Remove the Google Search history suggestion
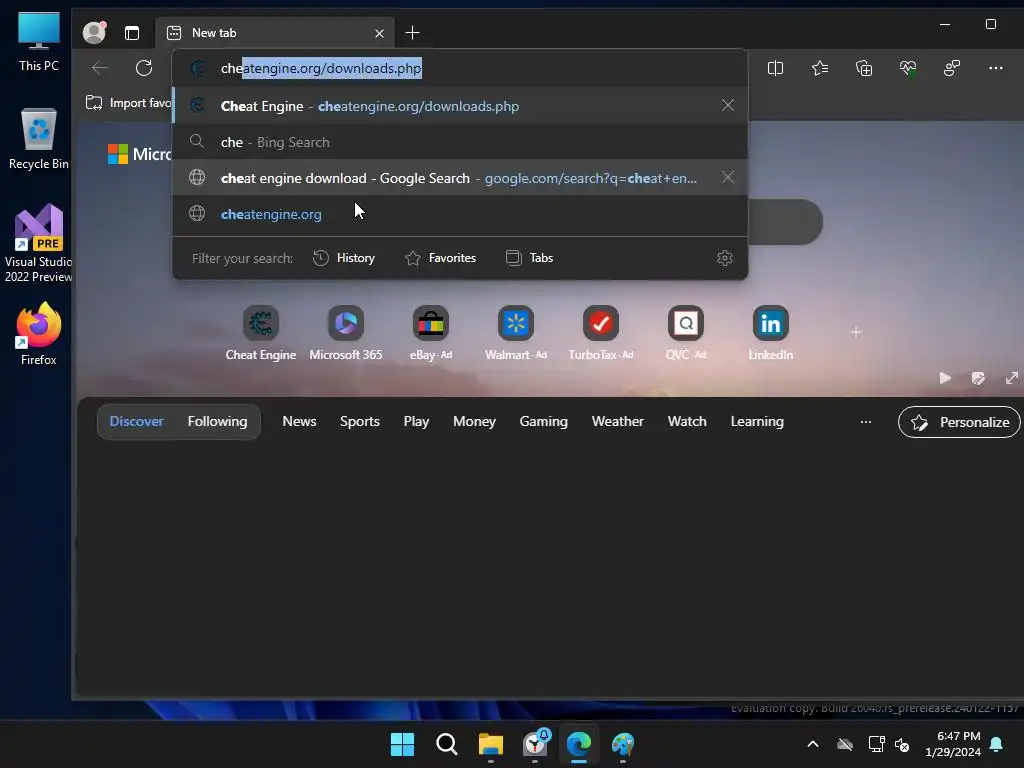The height and width of the screenshot is (768, 1024). (x=728, y=177)
